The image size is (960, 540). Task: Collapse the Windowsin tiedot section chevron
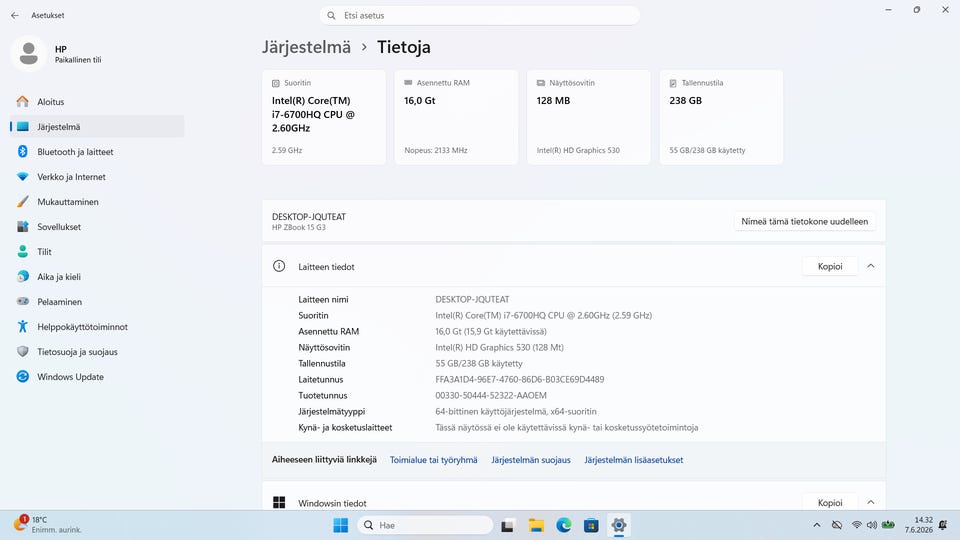tap(871, 502)
